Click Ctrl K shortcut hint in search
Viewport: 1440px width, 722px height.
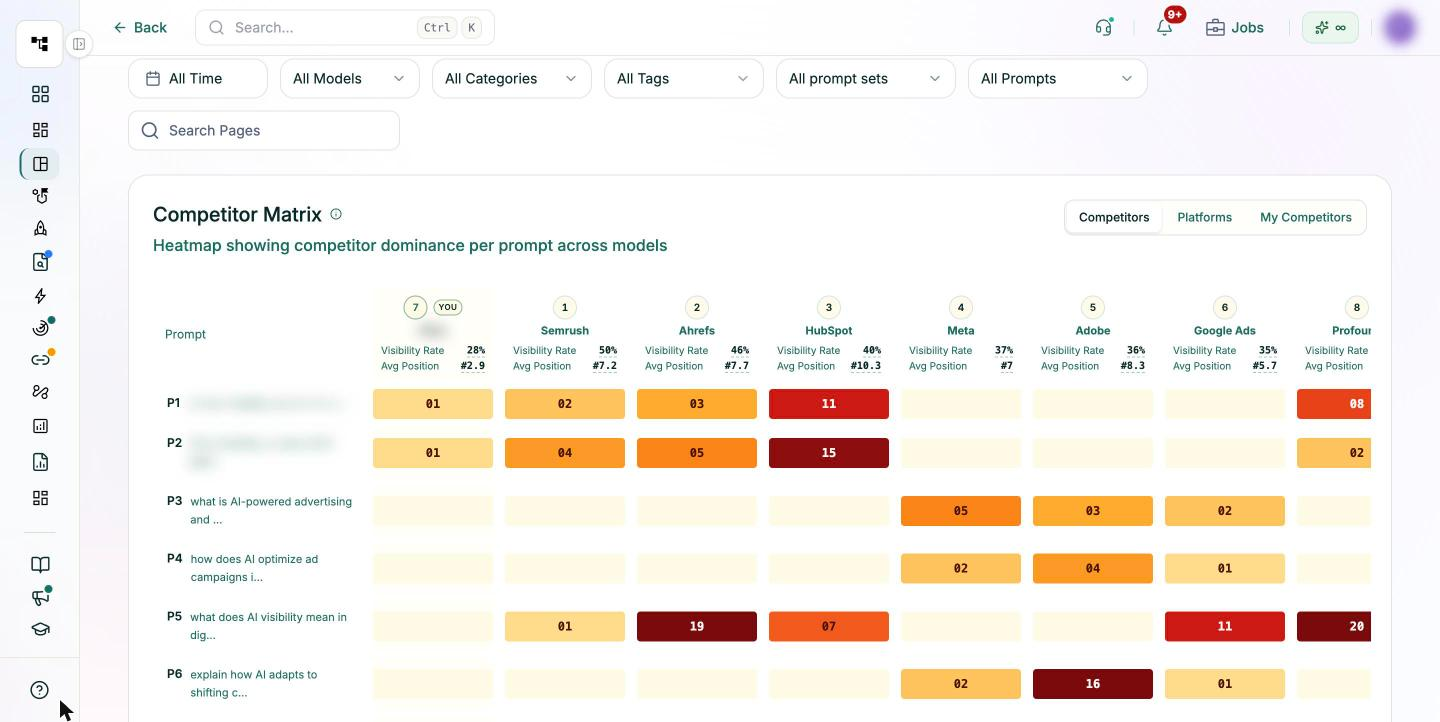449,28
